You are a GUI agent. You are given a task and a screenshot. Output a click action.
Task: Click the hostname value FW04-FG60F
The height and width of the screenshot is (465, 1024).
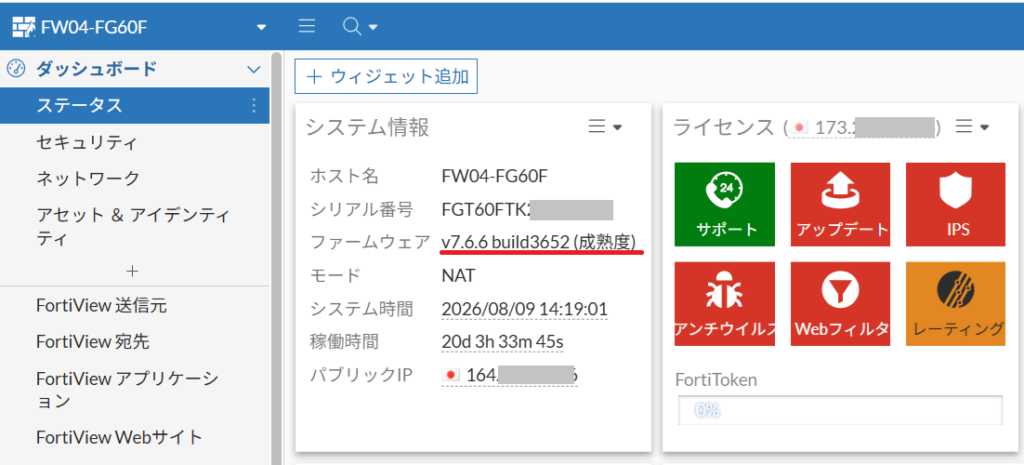(x=494, y=176)
